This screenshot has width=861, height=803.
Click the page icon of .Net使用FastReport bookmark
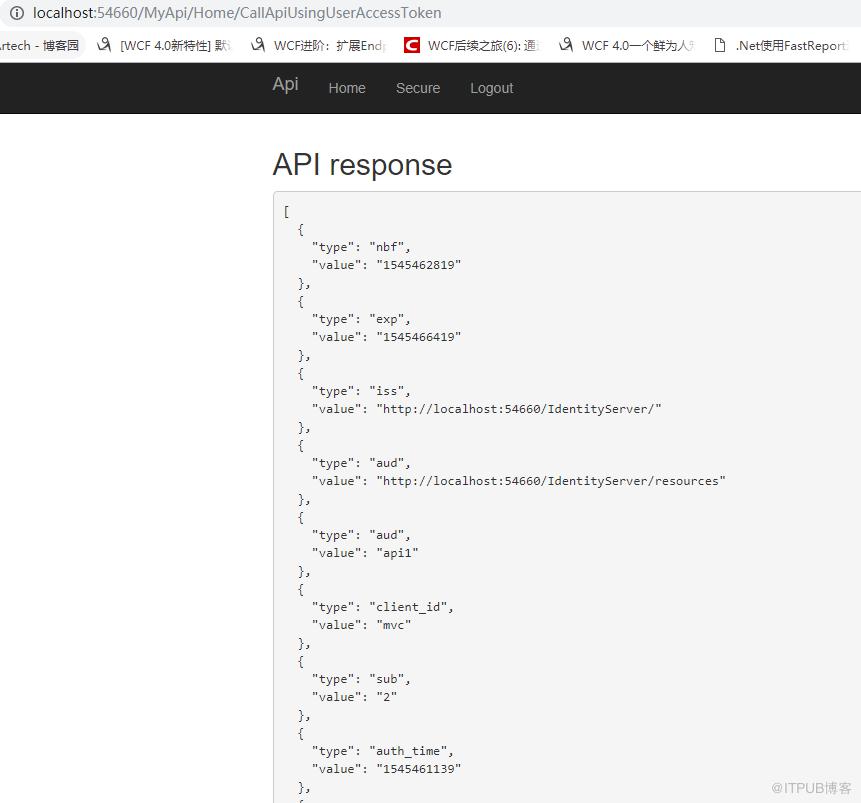point(719,45)
